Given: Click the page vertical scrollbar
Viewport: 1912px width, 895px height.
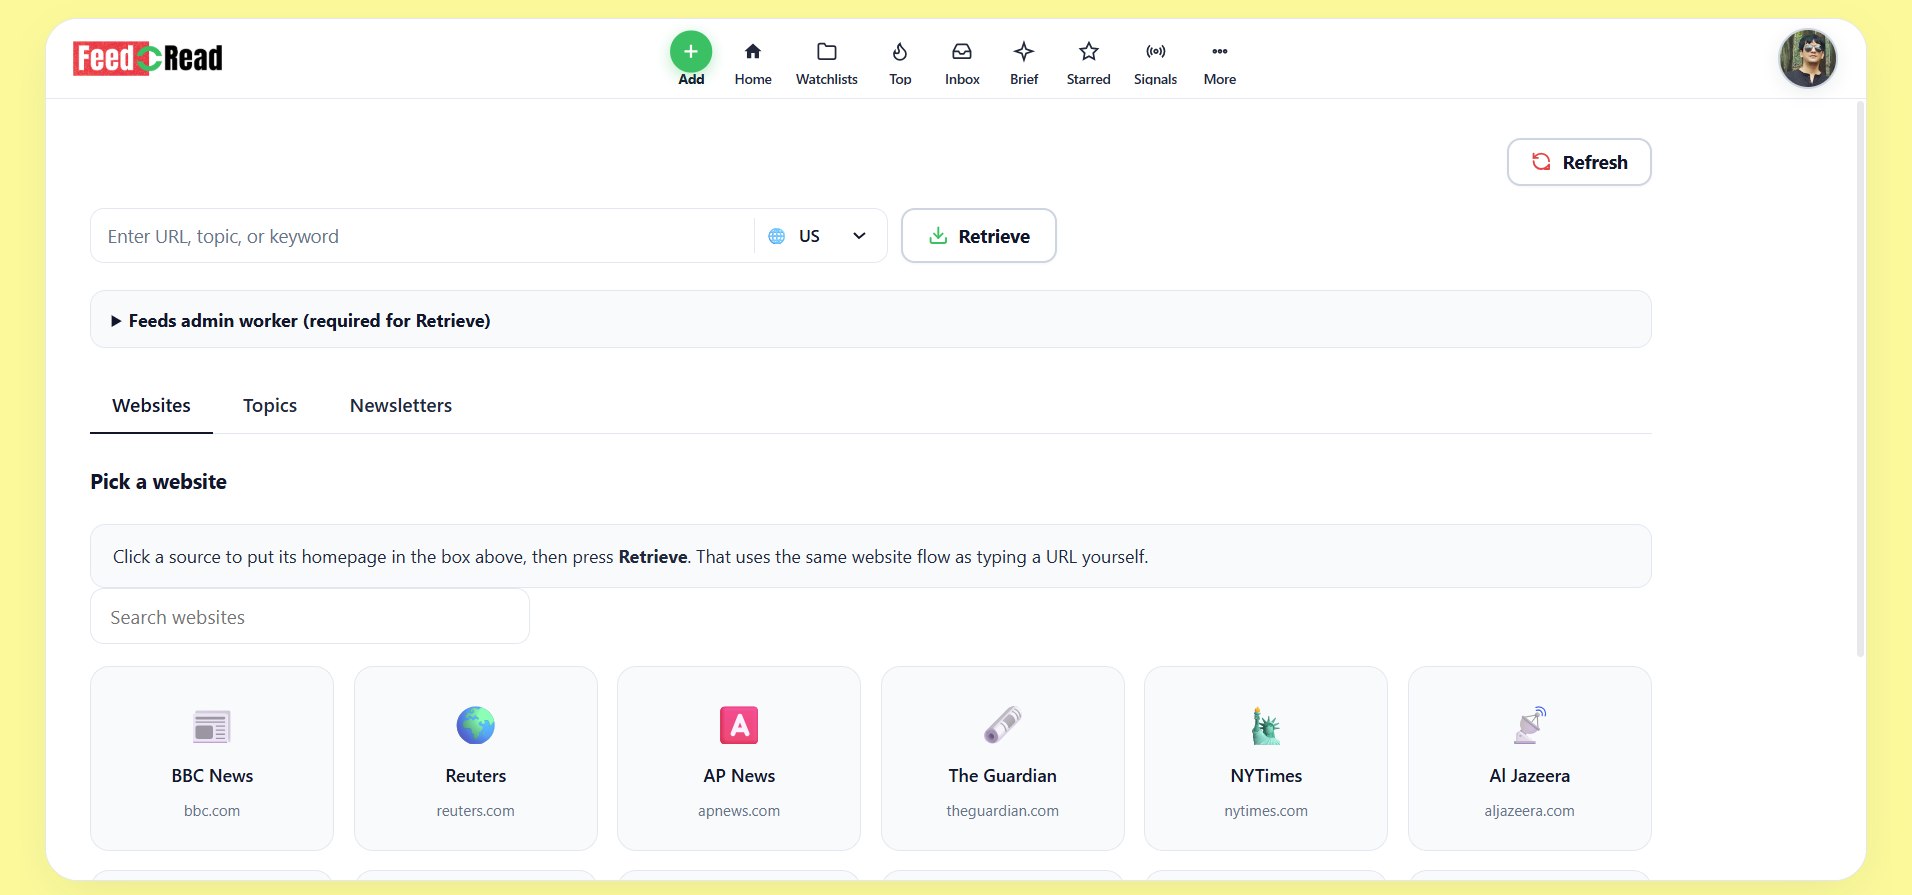Looking at the screenshot, I should click(1860, 380).
